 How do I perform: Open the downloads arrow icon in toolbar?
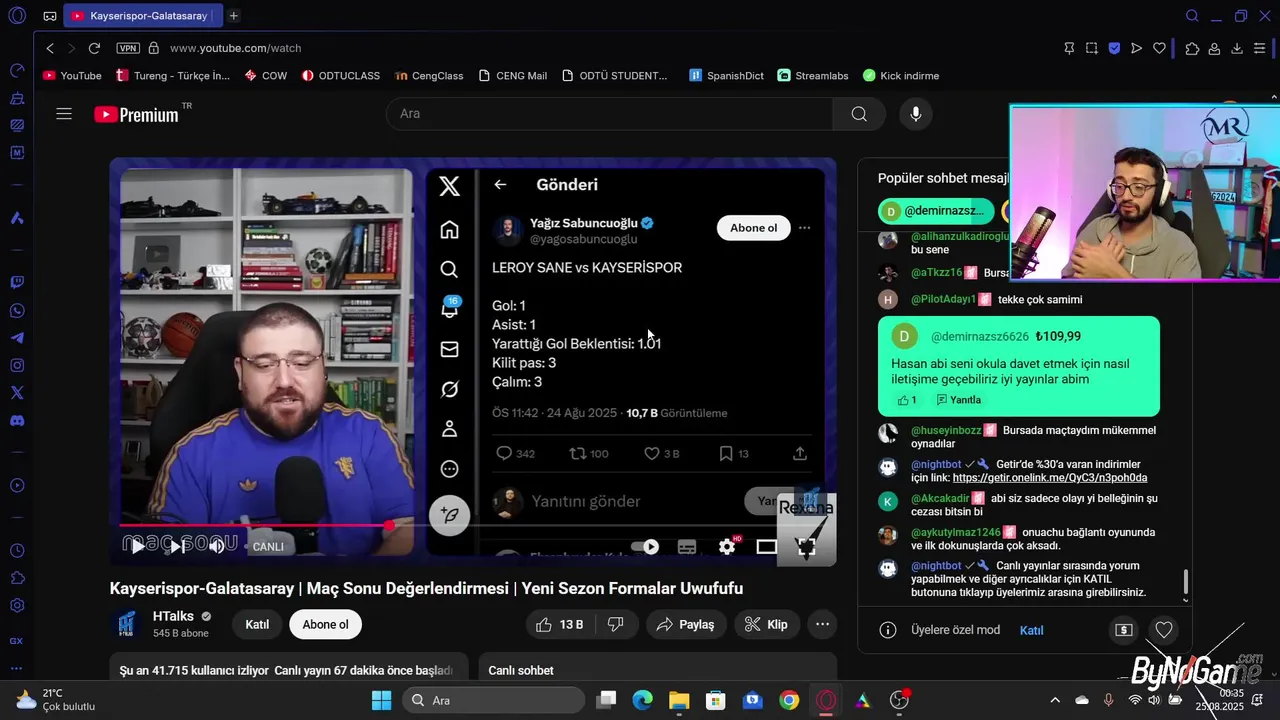point(1237,48)
